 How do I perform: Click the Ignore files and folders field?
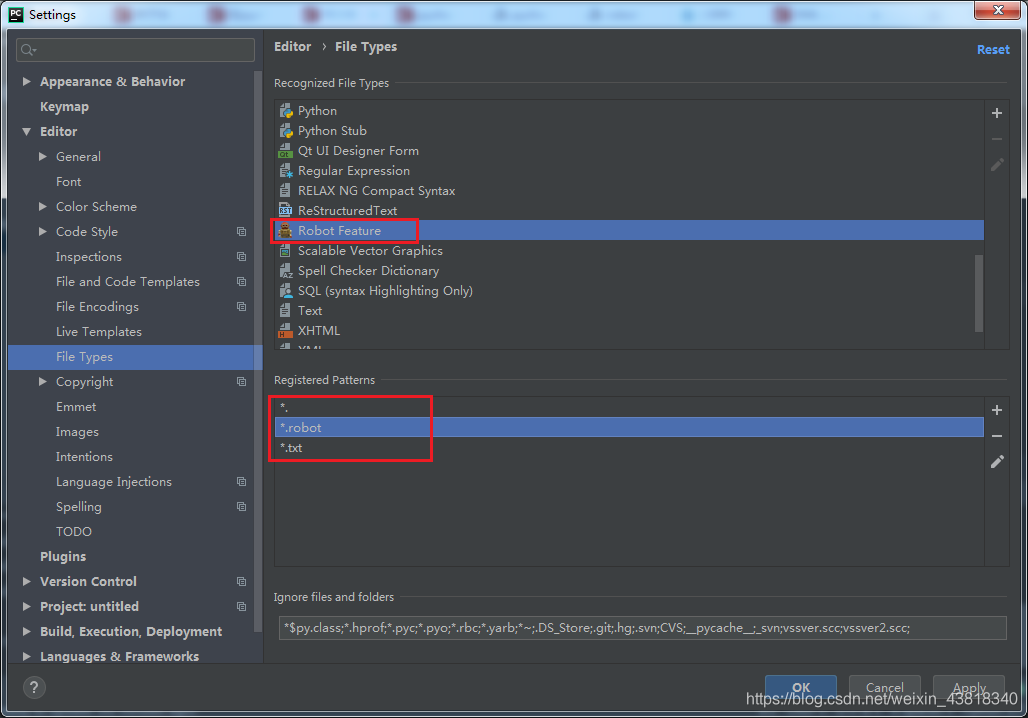642,628
